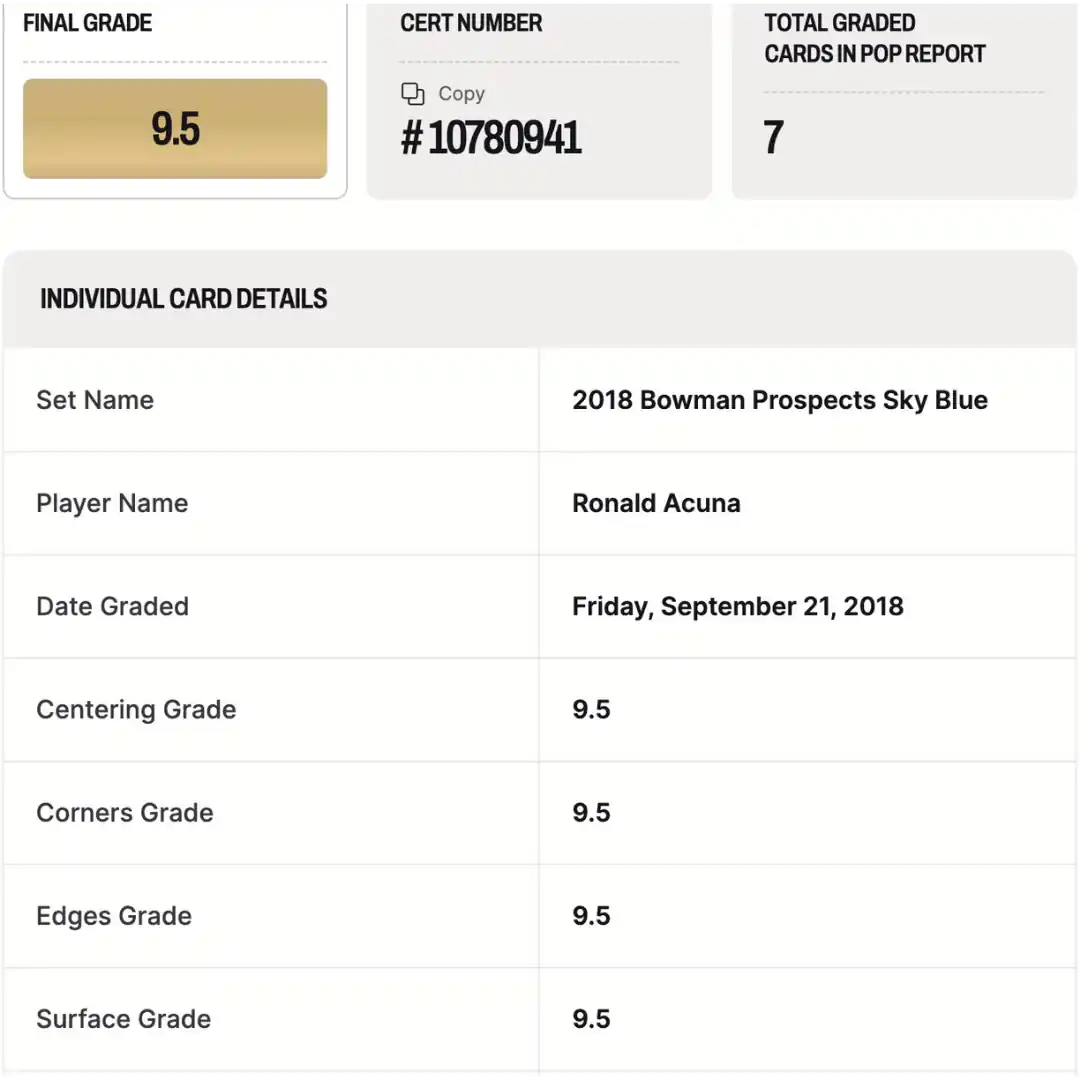1080x1080 pixels.
Task: Click the Date Graded row label
Action: coord(112,607)
